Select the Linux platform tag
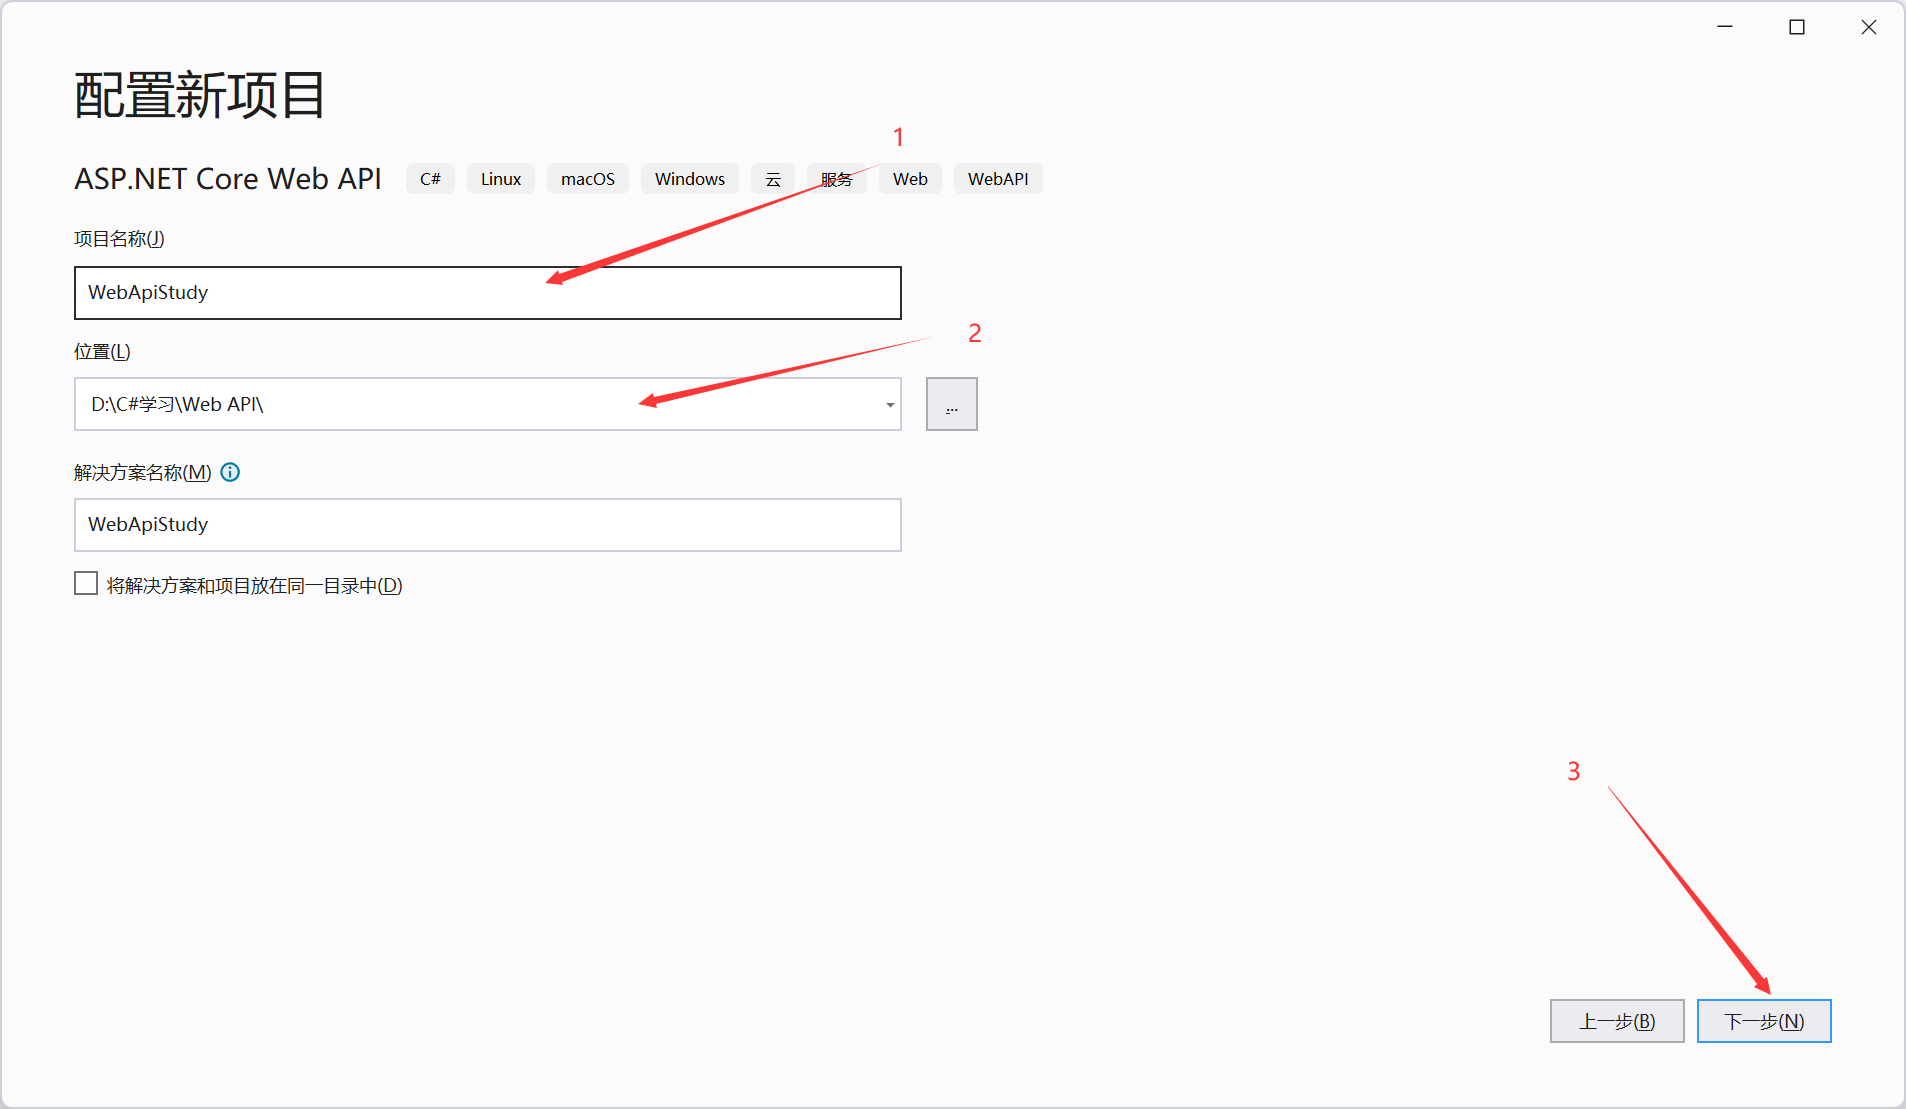This screenshot has height=1109, width=1906. (500, 179)
